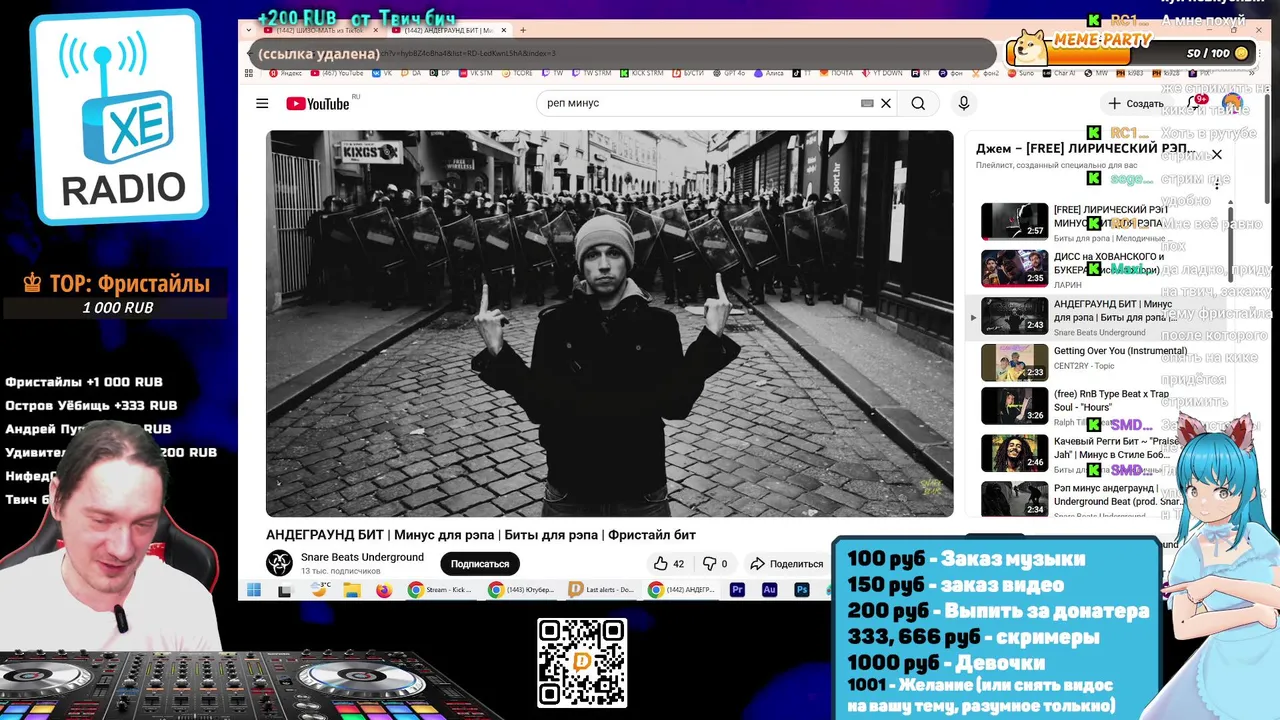1280x720 pixels.
Task: Clear the search box with the X icon
Action: [886, 103]
